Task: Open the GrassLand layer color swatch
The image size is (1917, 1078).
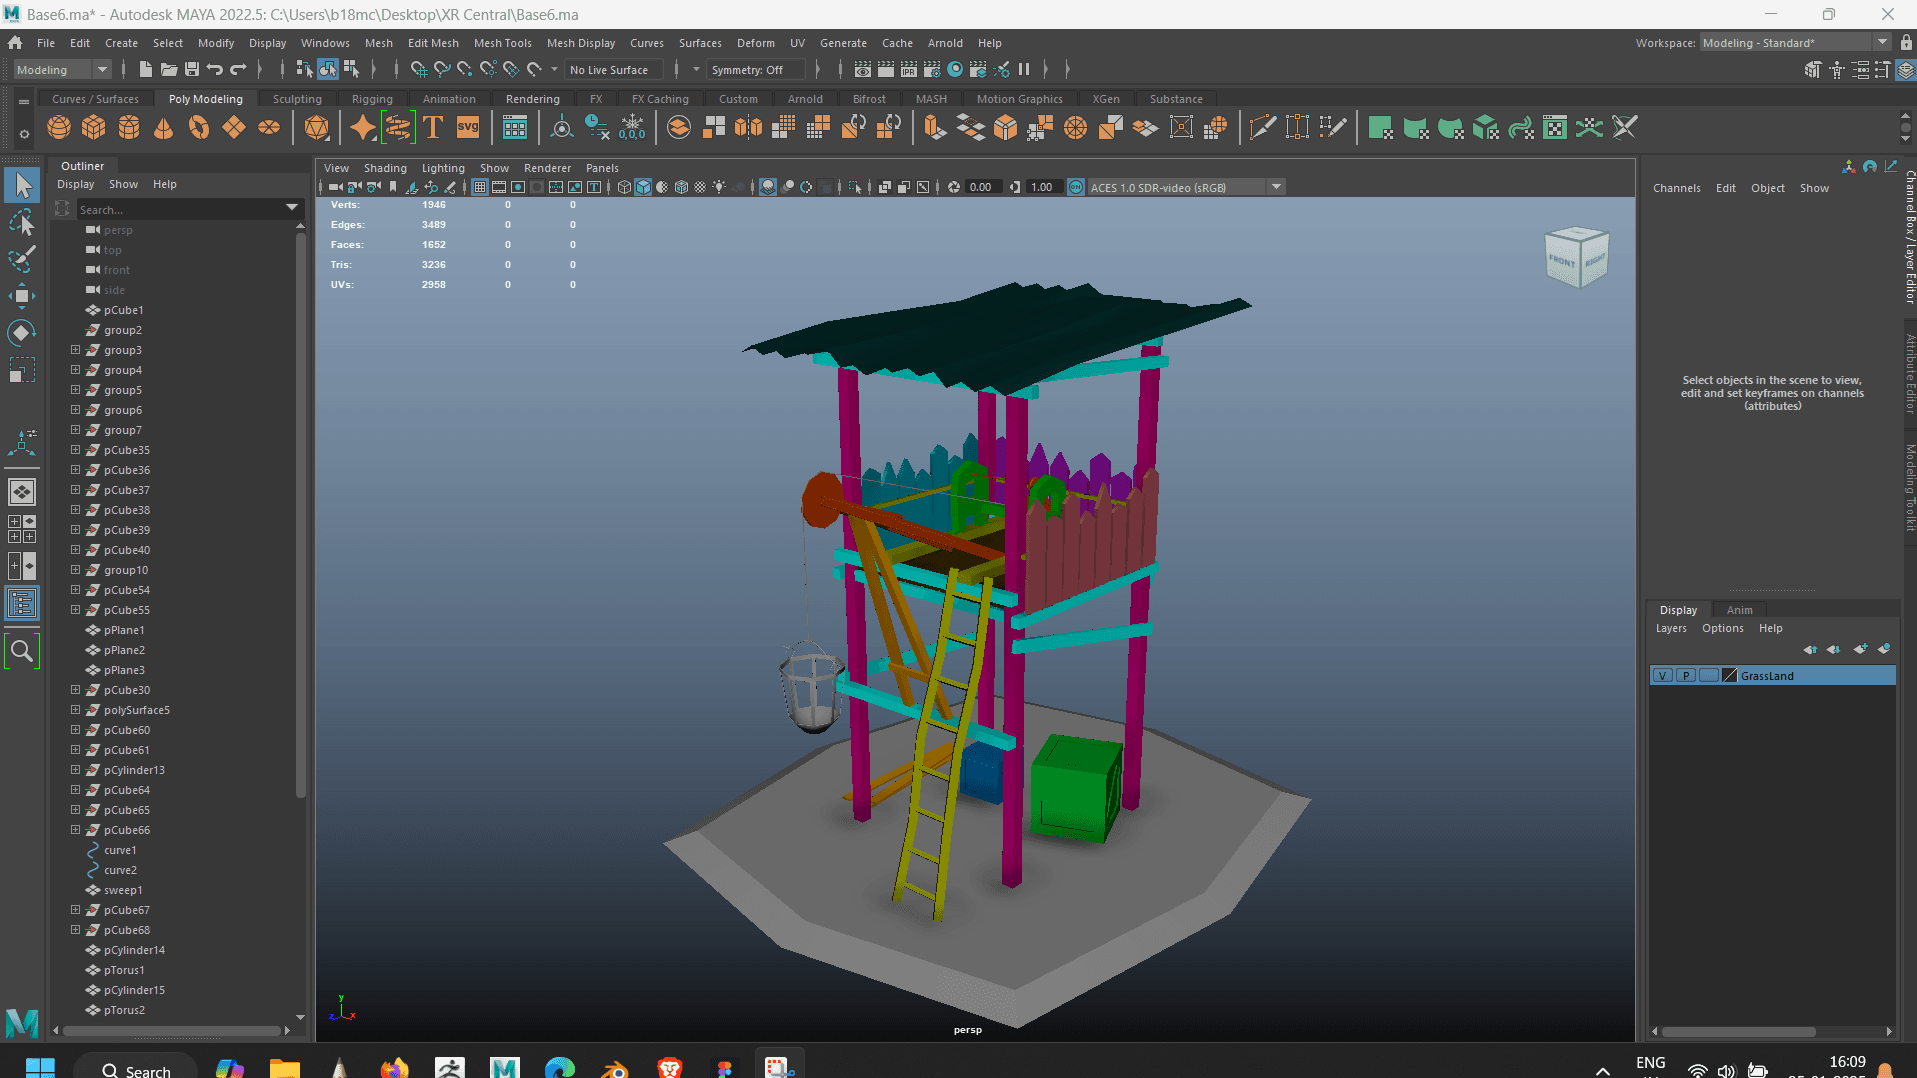Action: point(1730,676)
